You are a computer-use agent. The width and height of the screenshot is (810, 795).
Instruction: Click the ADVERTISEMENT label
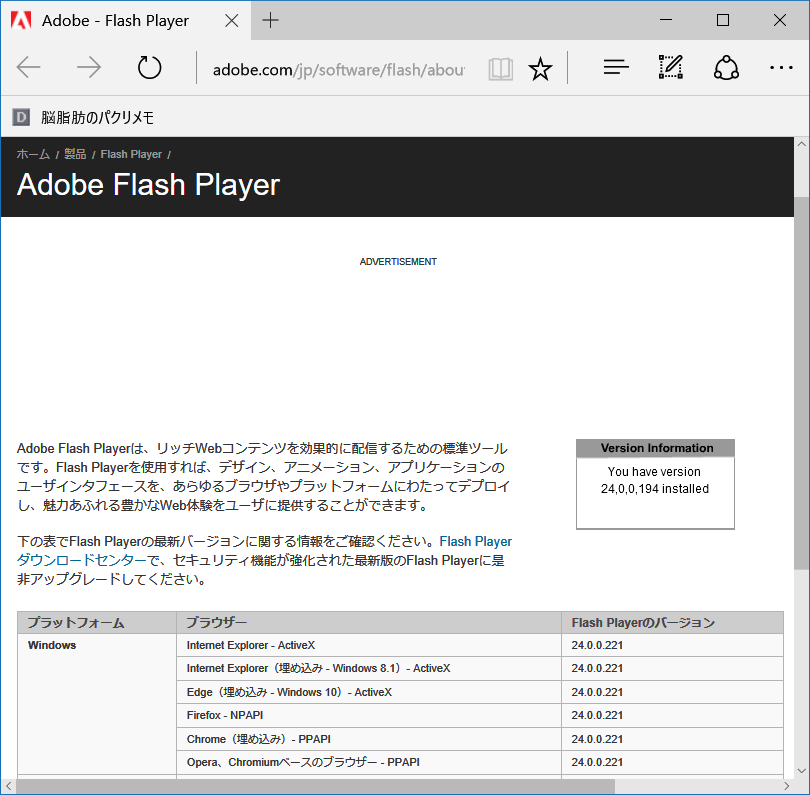(x=398, y=262)
